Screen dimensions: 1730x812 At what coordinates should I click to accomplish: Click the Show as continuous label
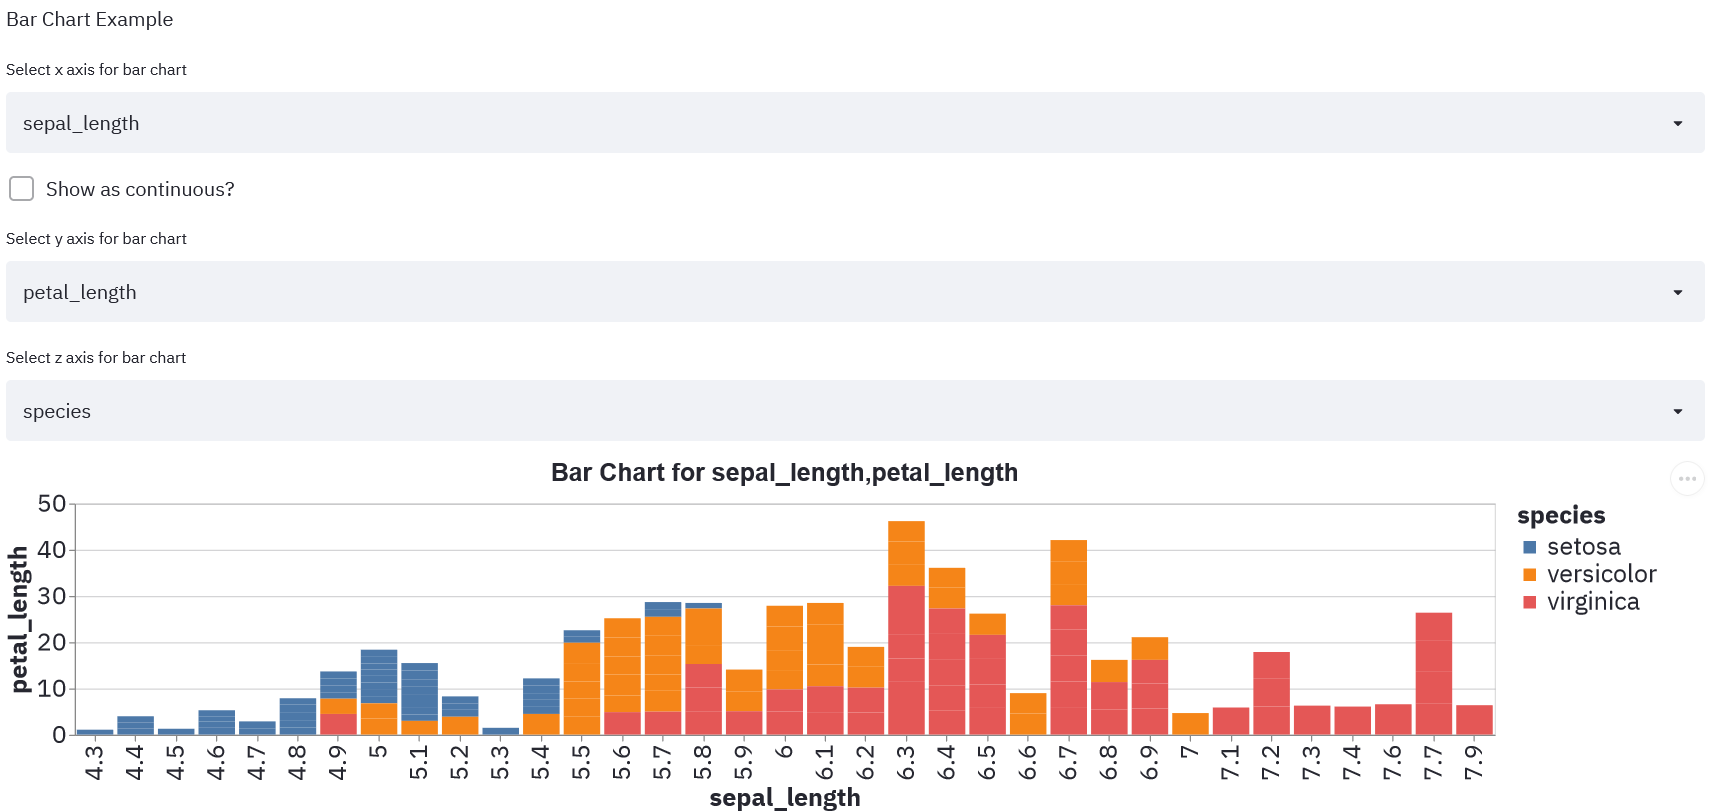140,189
